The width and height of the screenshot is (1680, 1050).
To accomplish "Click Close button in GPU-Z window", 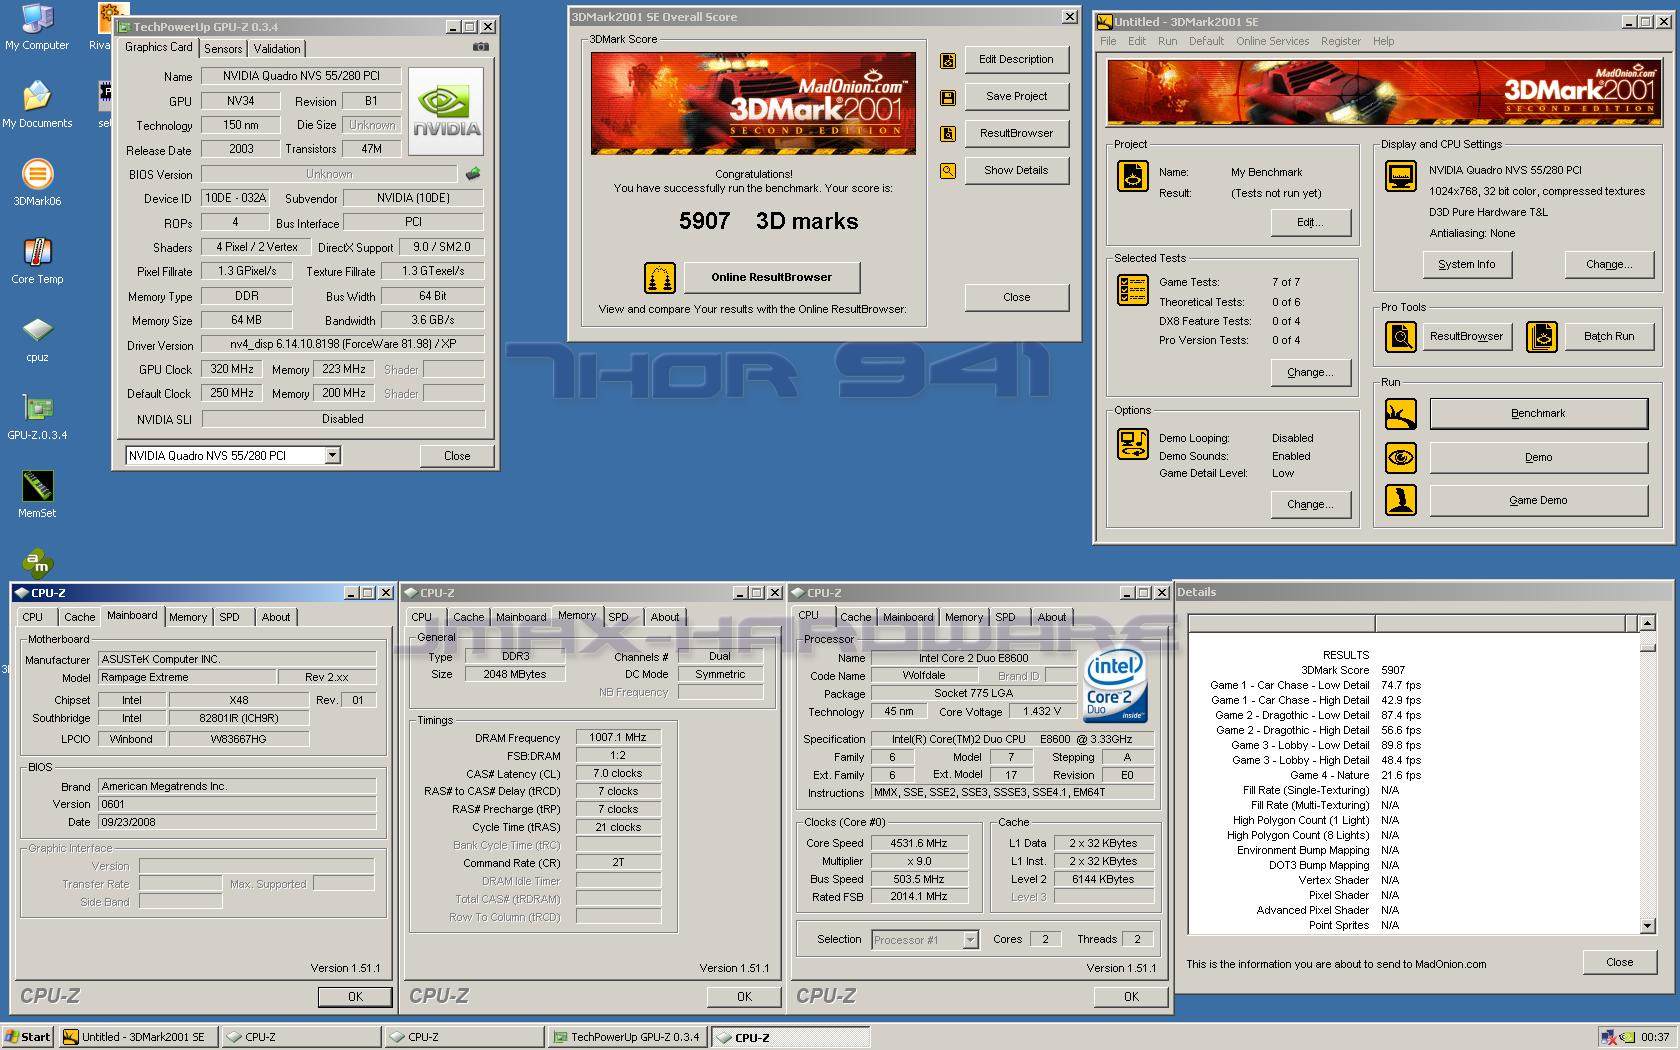I will pyautogui.click(x=457, y=456).
